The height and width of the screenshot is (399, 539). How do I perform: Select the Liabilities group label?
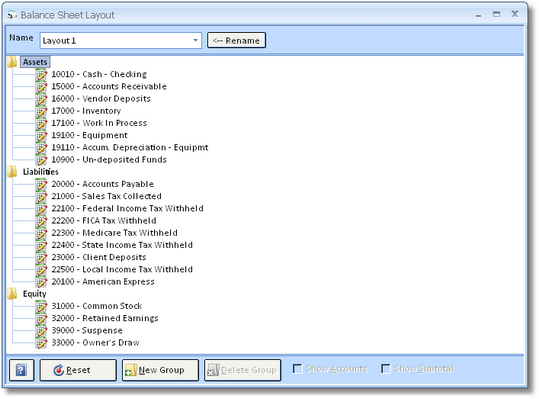(x=41, y=172)
